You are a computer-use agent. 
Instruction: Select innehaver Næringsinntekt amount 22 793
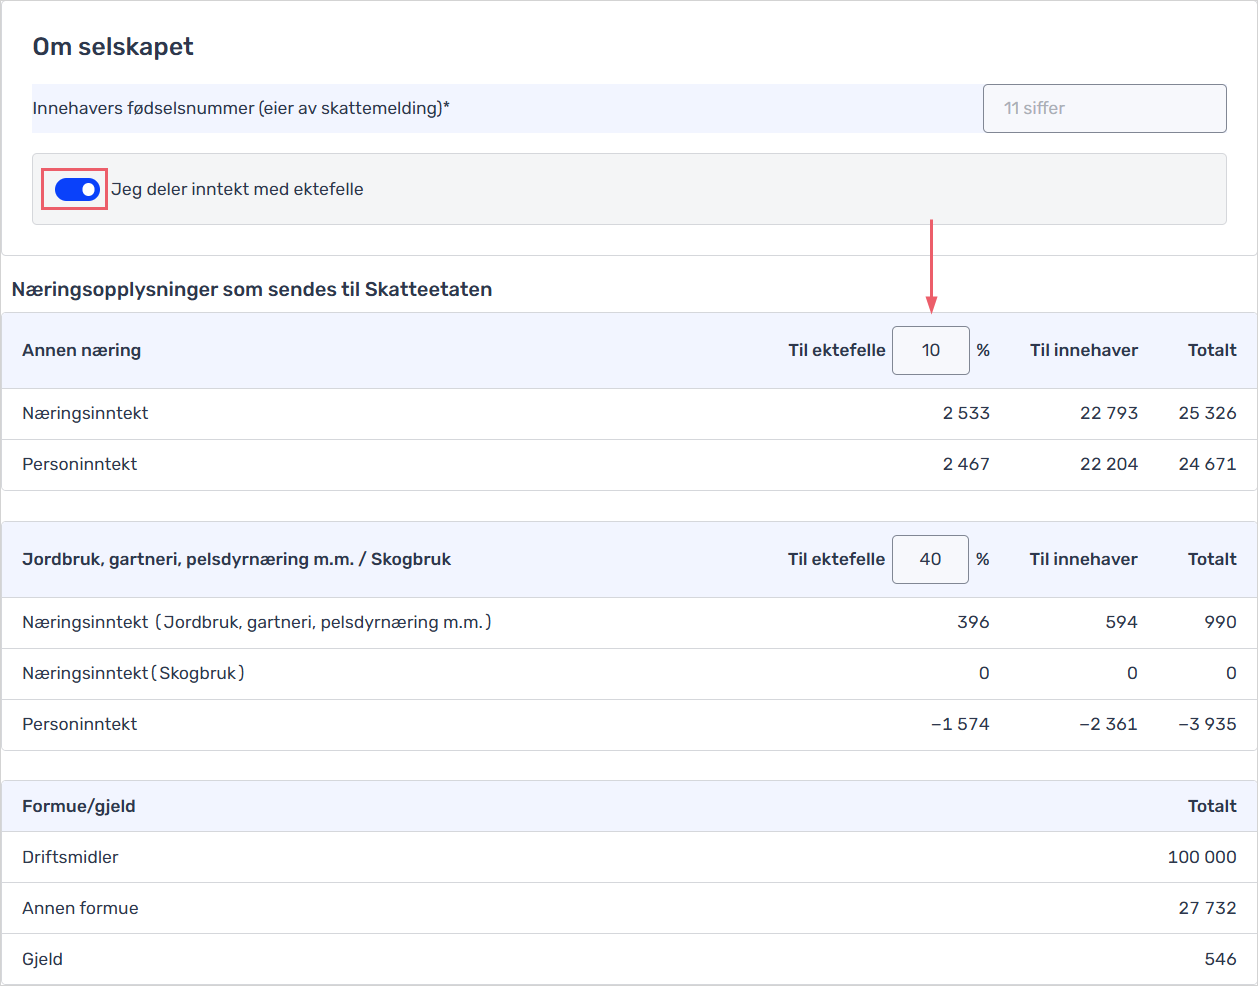1108,413
